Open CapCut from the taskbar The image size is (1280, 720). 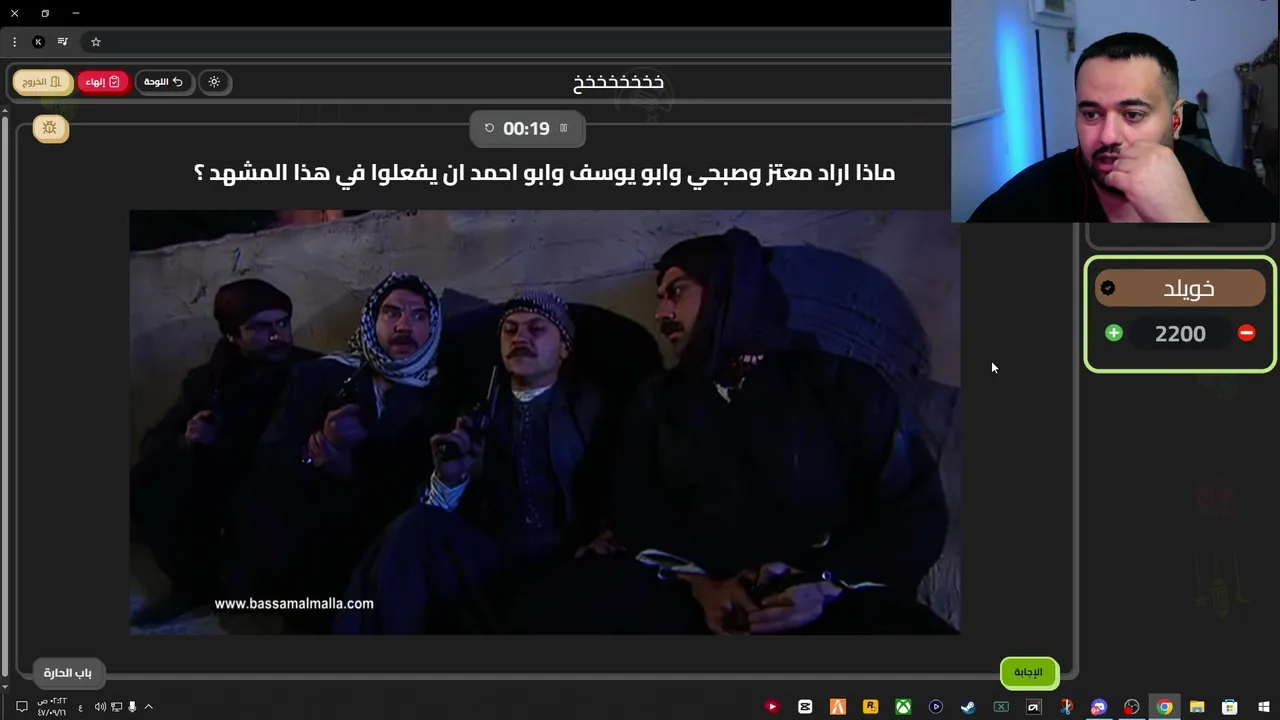(805, 707)
